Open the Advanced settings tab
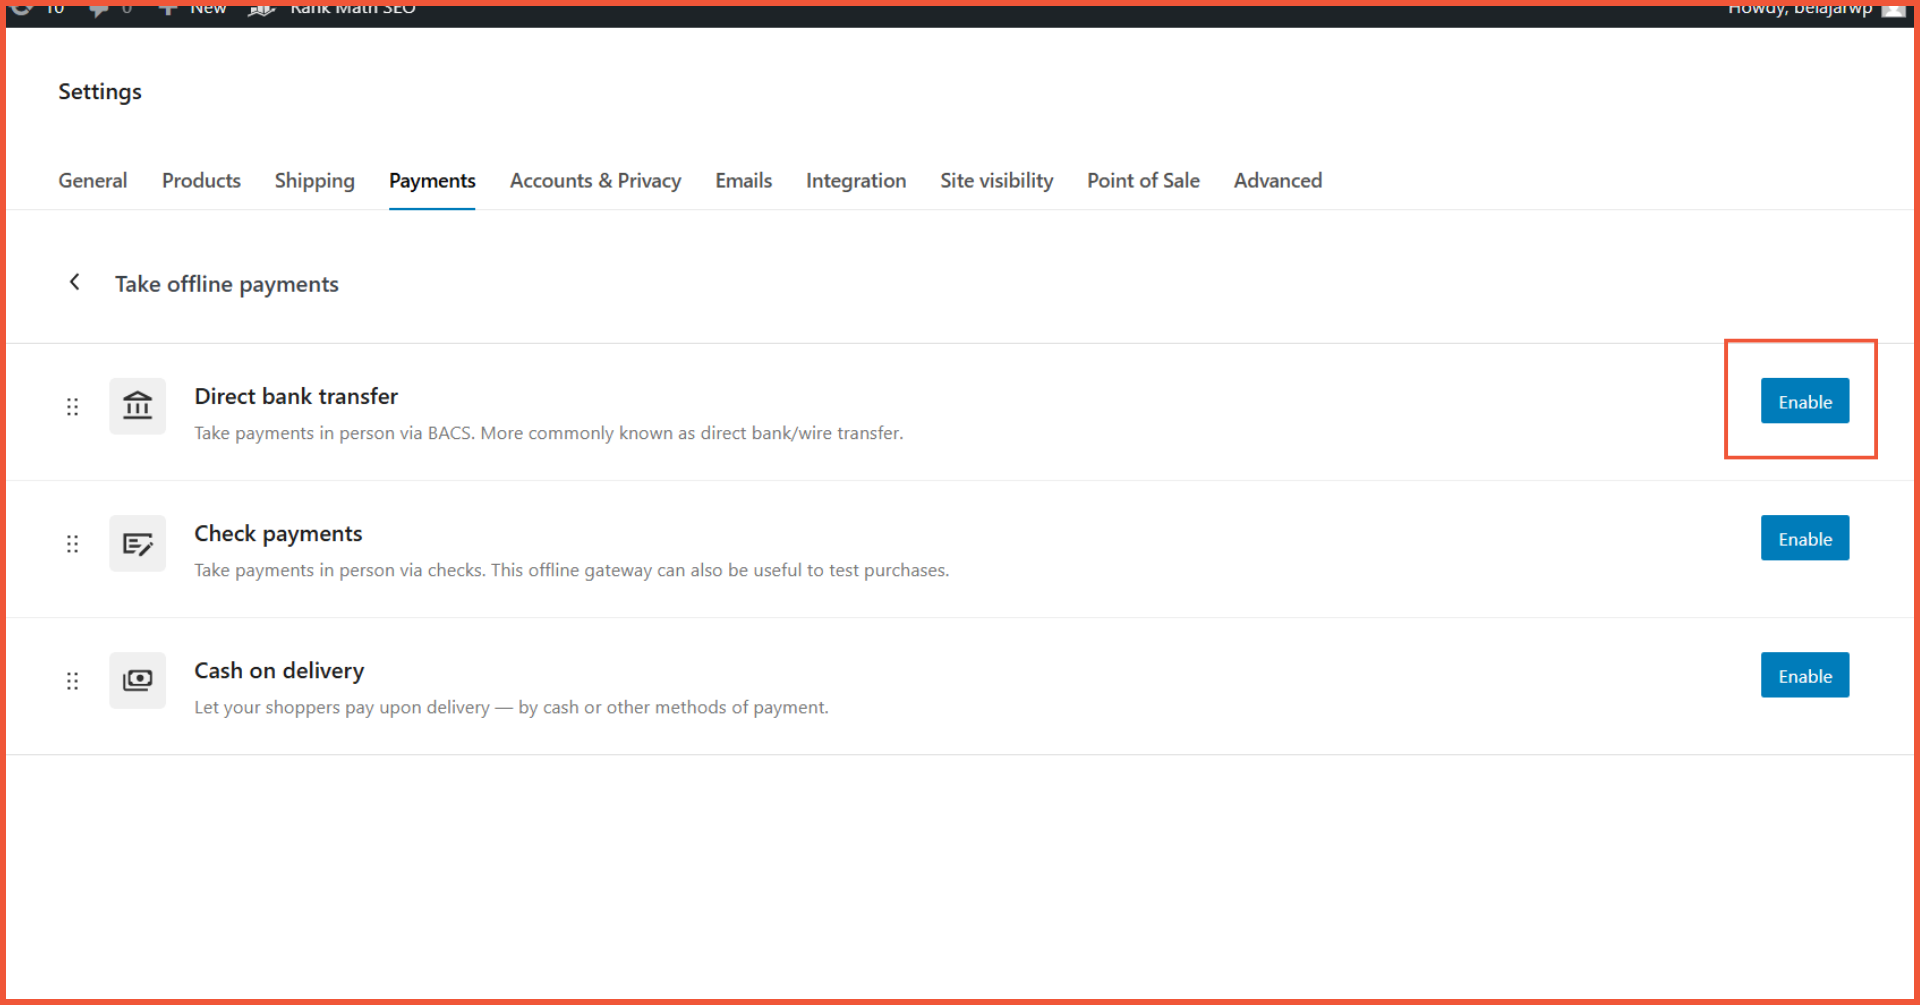1920x1005 pixels. click(x=1277, y=181)
